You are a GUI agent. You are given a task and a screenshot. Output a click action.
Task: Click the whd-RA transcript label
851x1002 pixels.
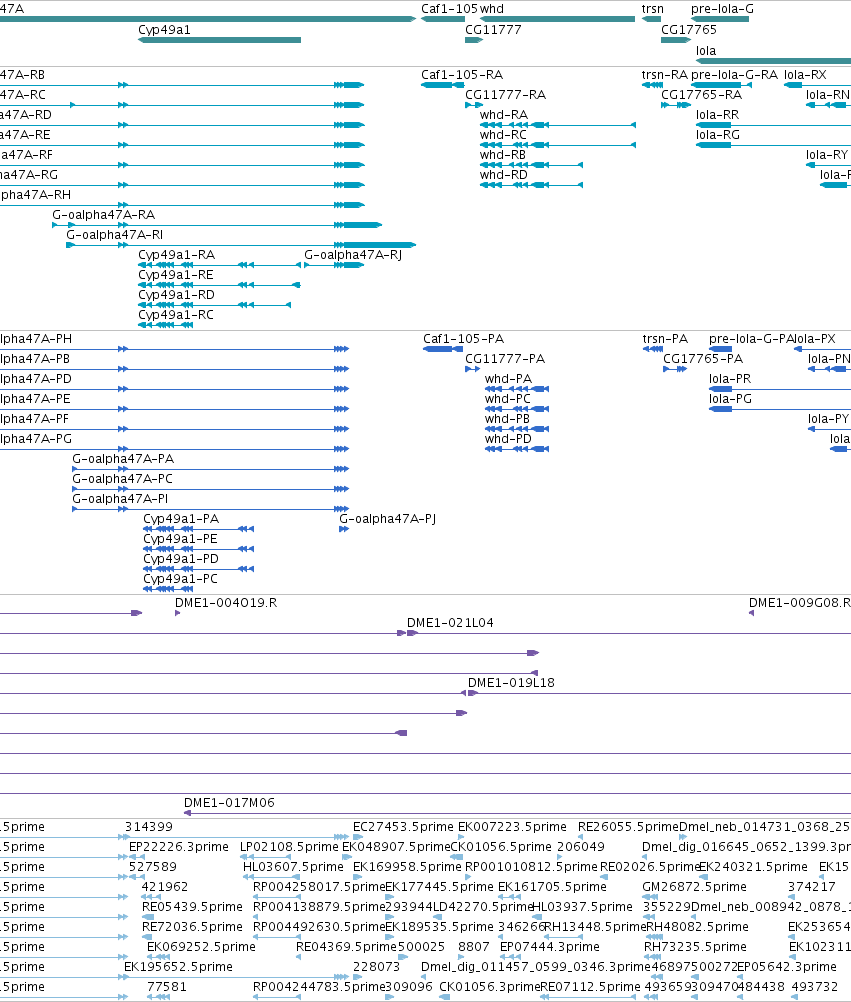(x=504, y=115)
